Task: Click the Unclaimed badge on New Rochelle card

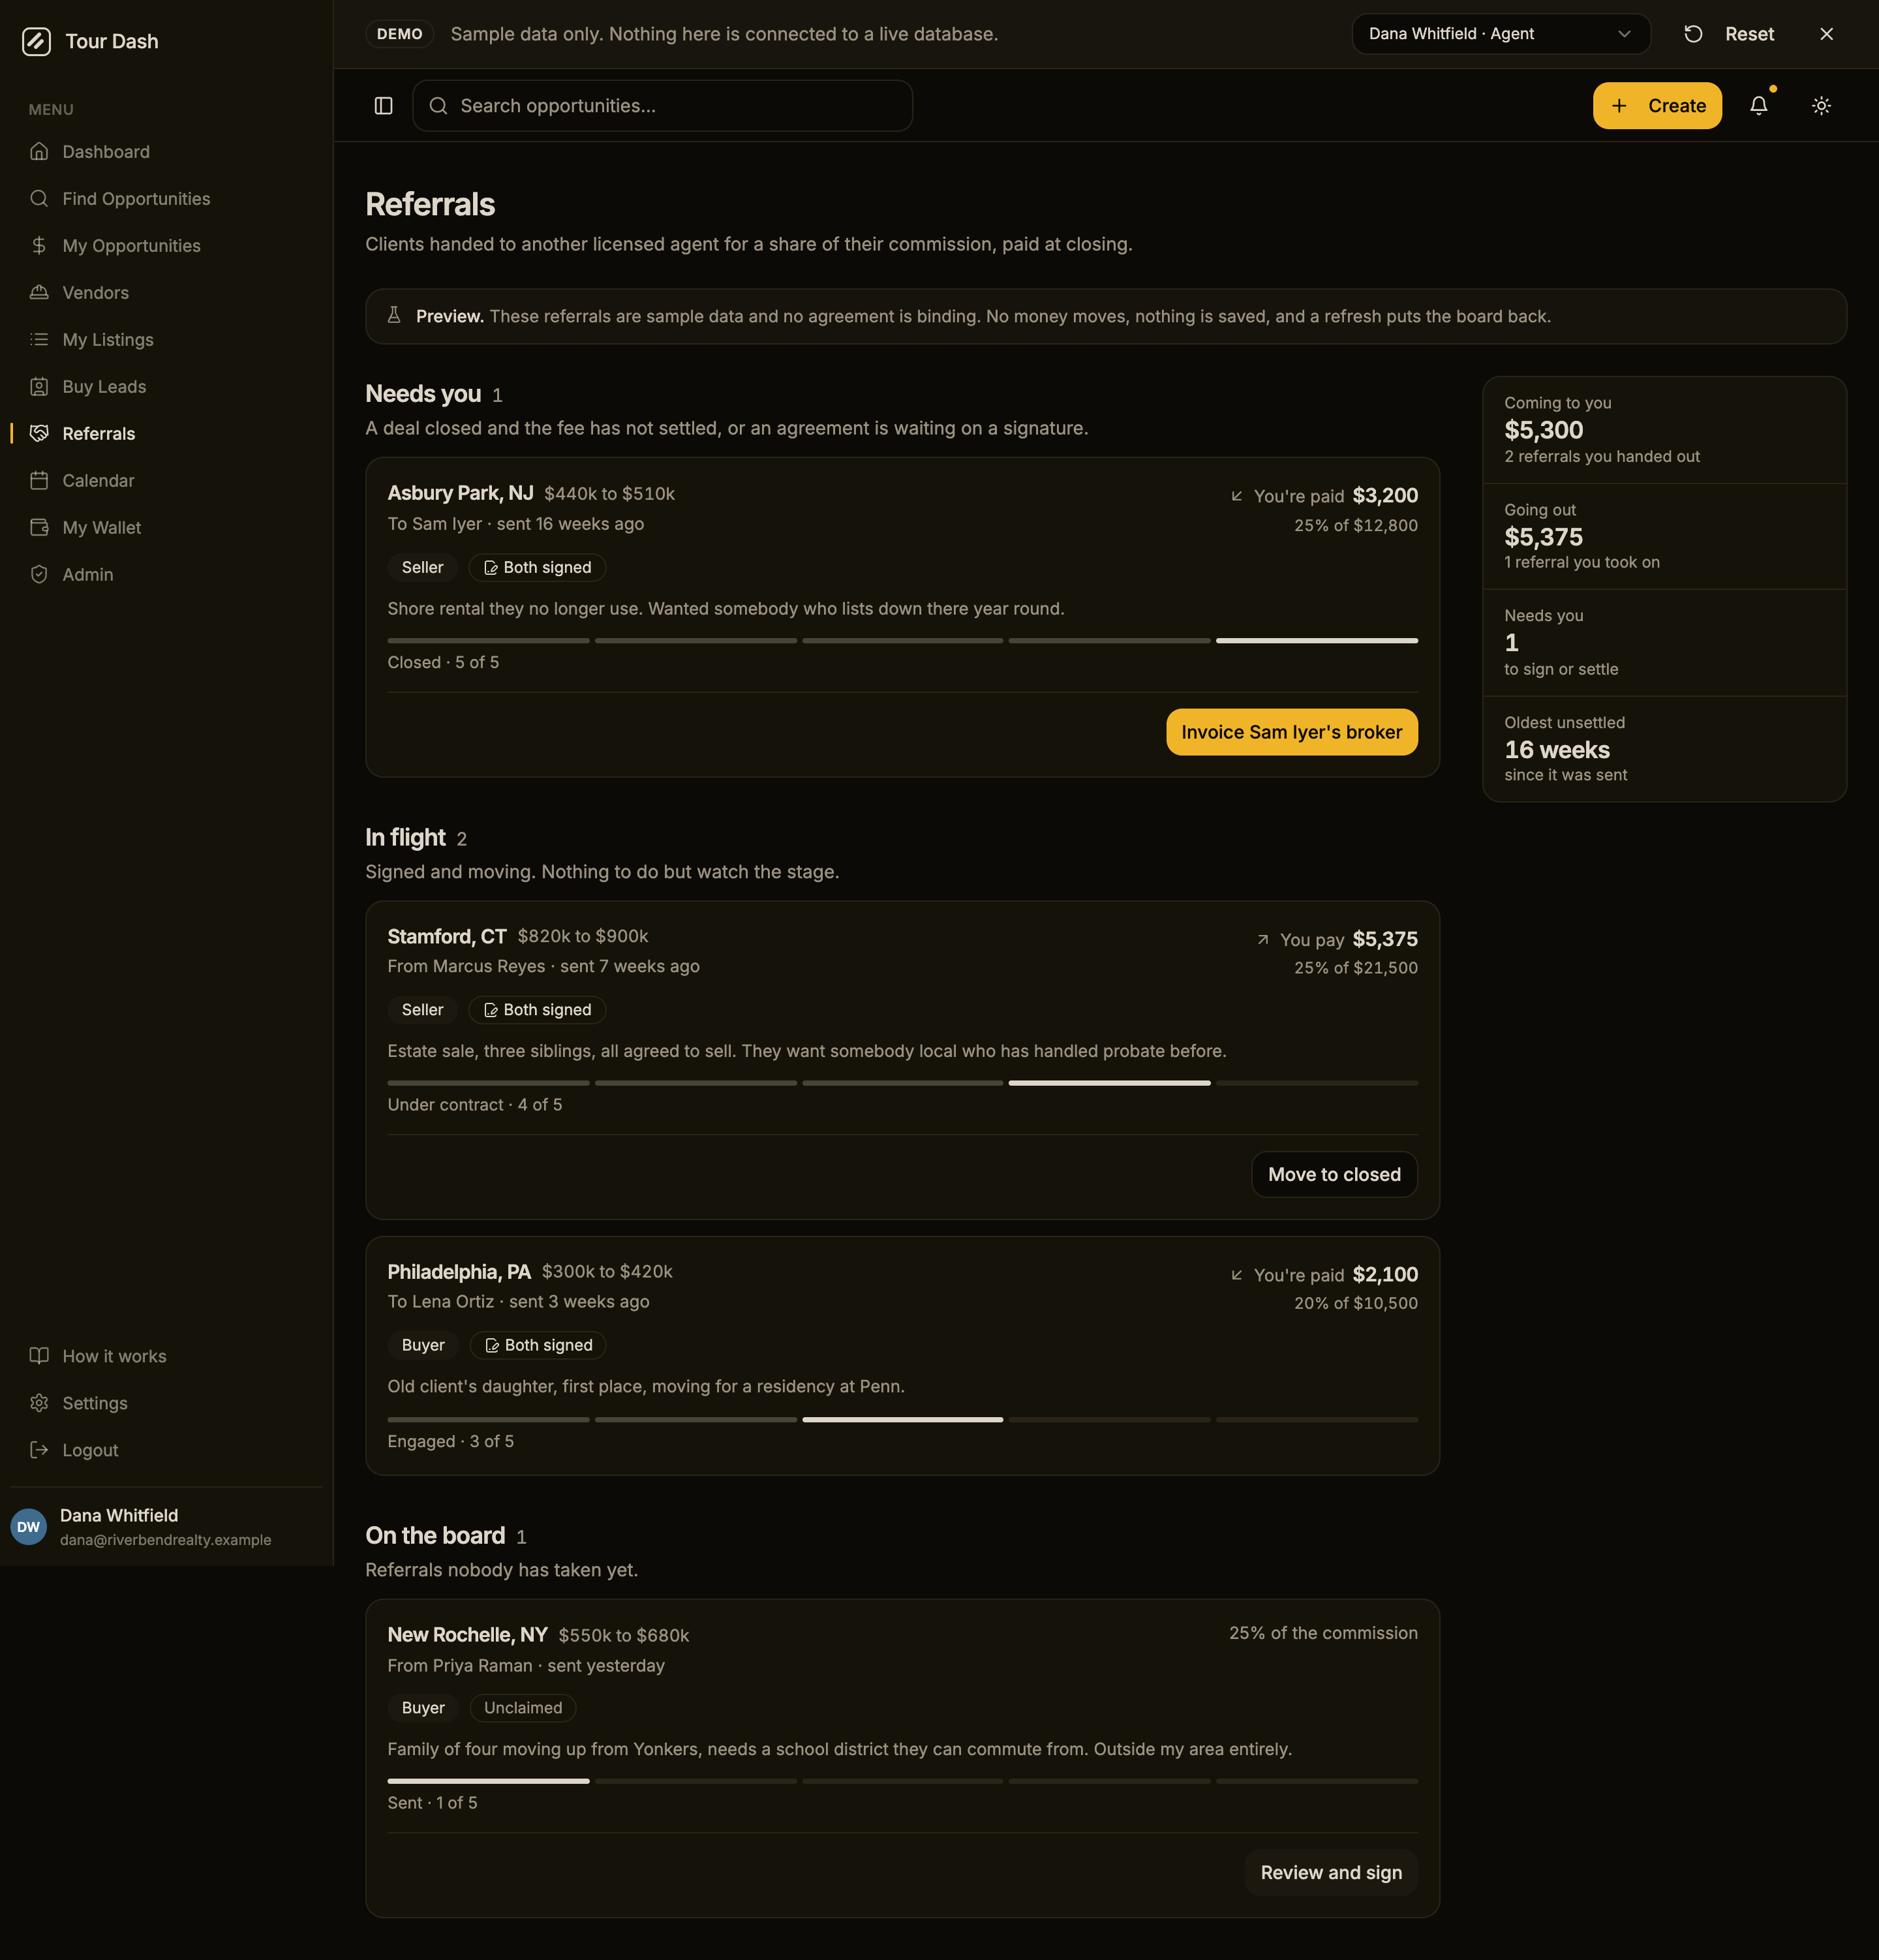Action: 523,1708
